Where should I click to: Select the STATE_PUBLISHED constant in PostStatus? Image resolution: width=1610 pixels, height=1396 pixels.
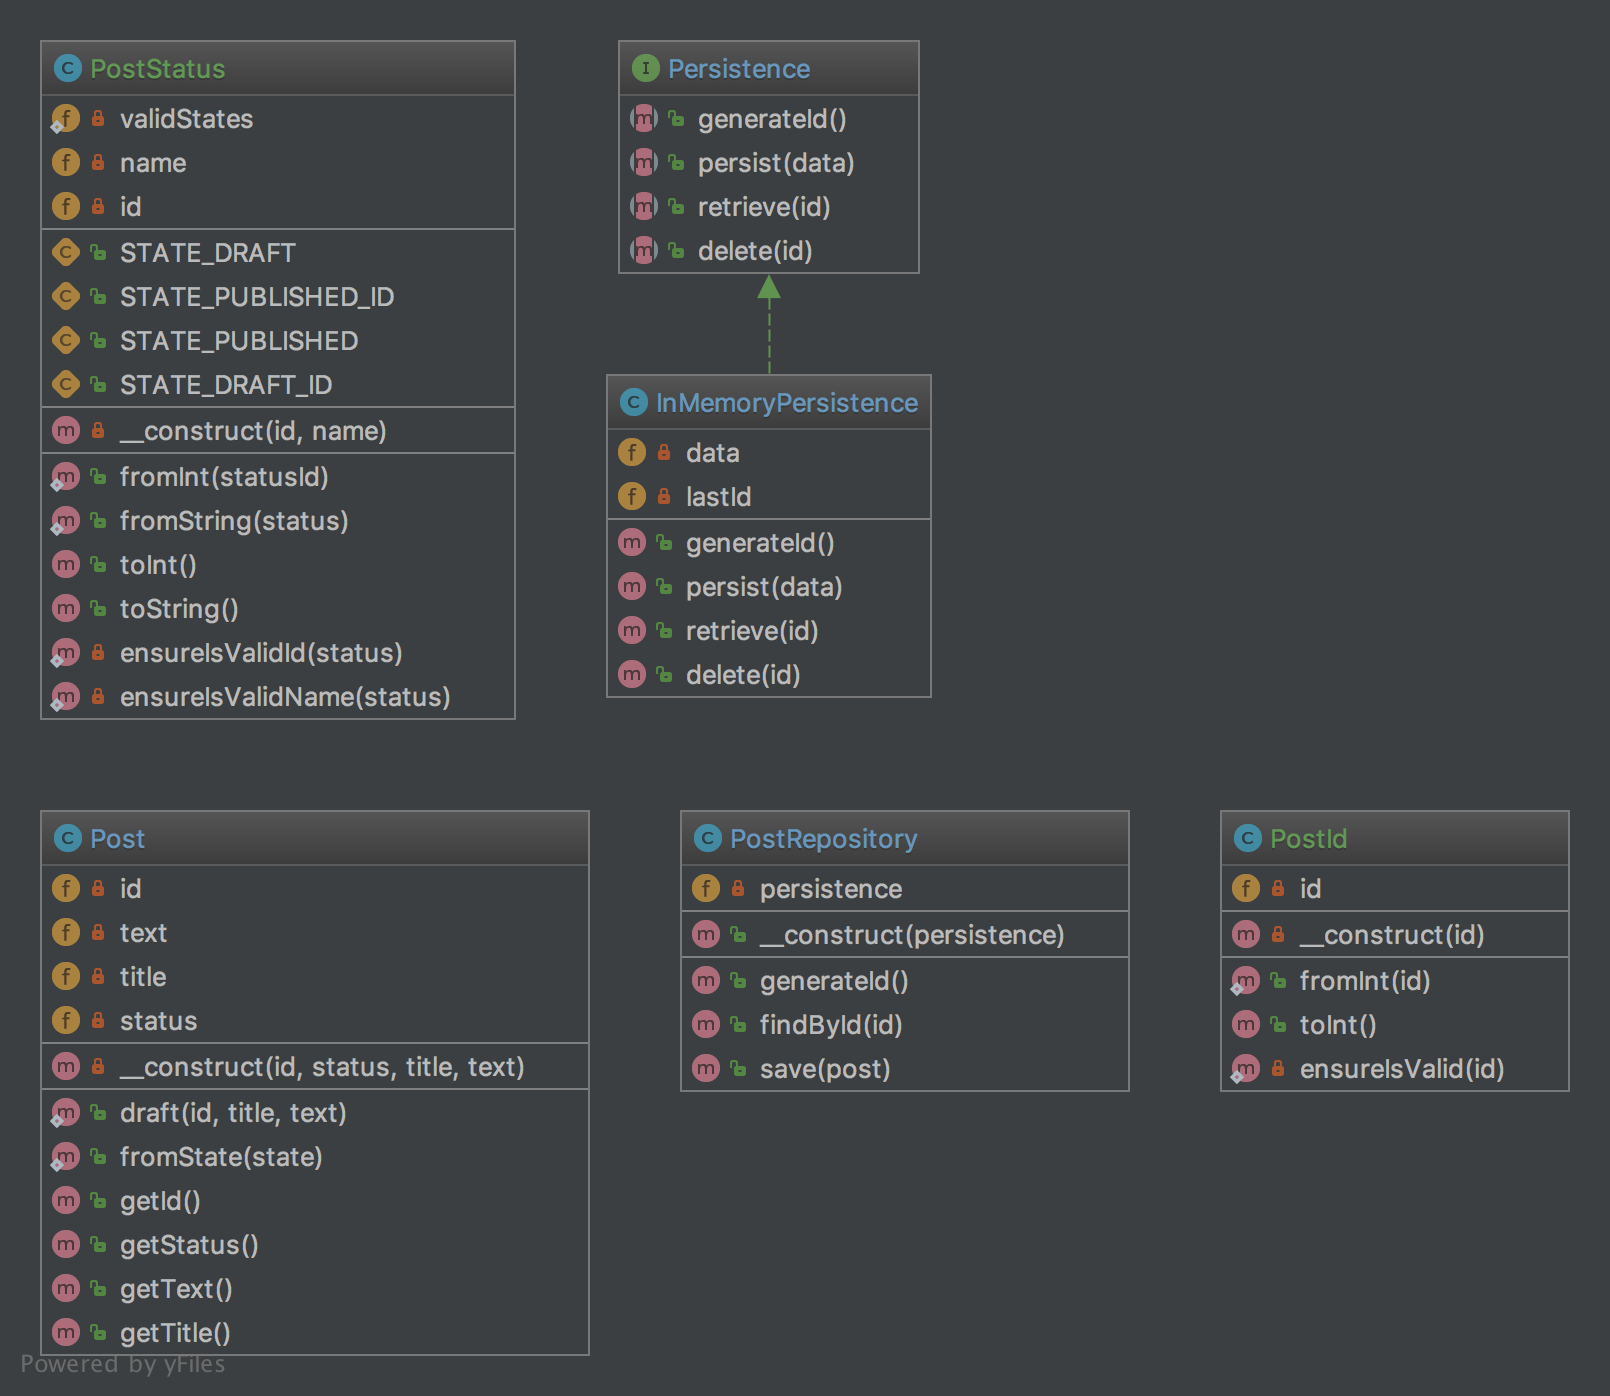(x=238, y=341)
